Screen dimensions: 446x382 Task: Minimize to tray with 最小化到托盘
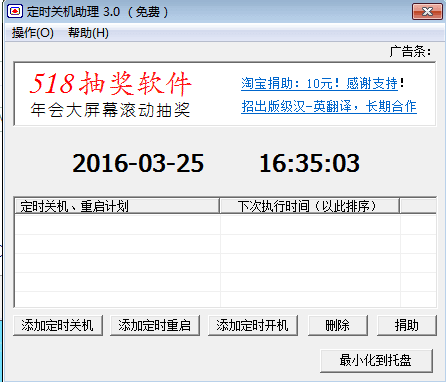(376, 360)
